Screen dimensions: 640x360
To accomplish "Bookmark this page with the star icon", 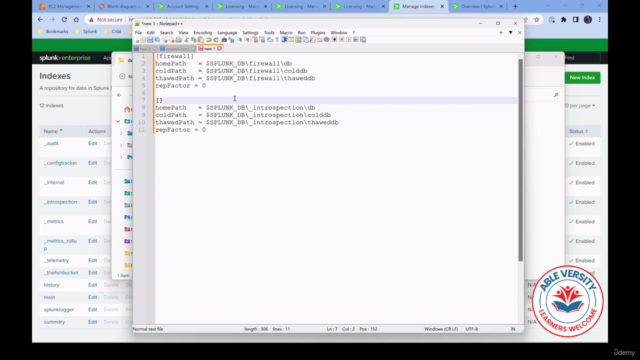I will [537, 20].
